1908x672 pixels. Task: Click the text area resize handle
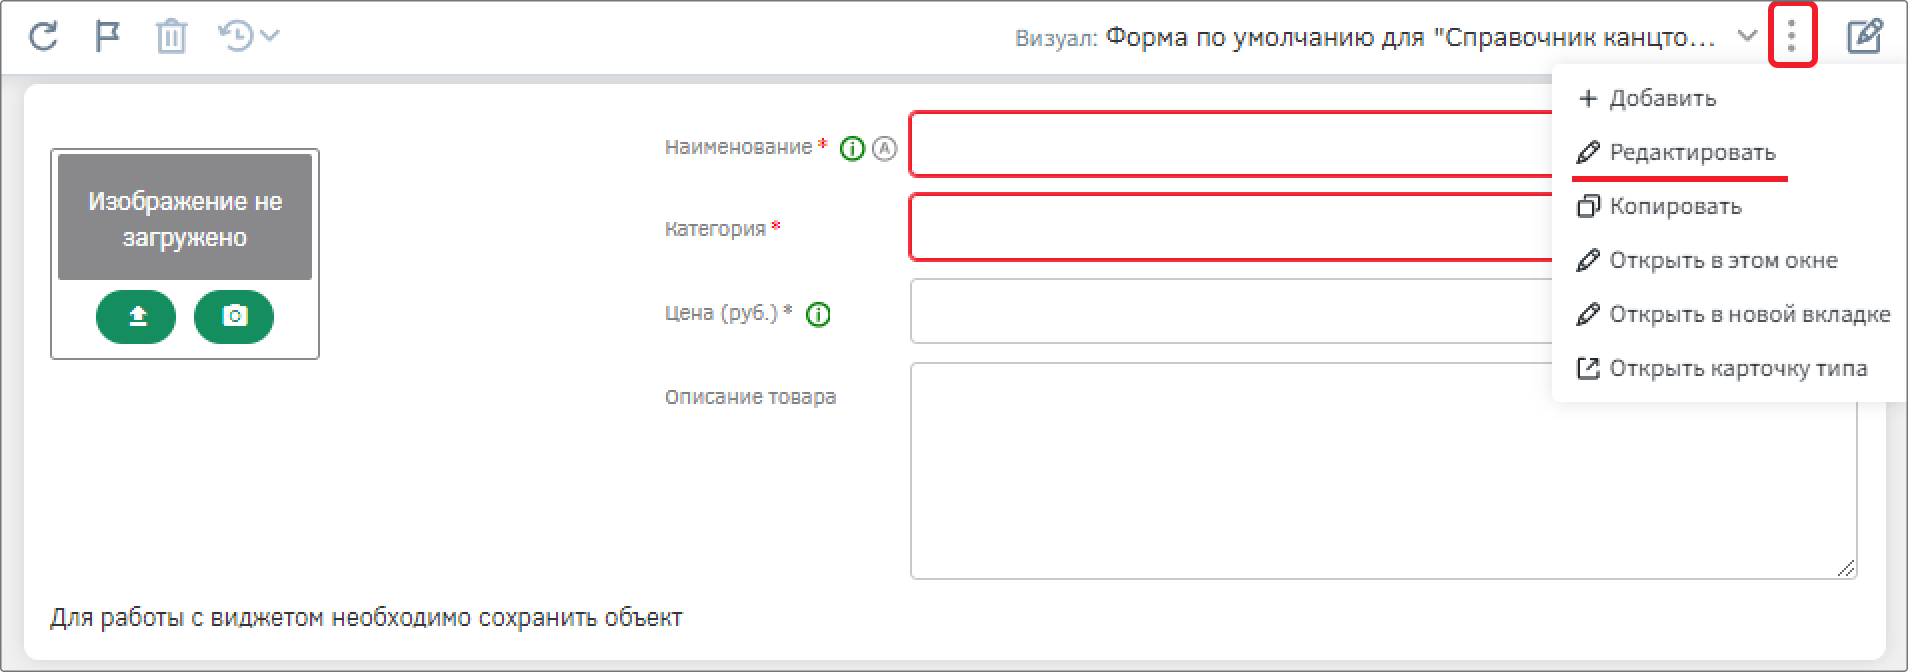(1846, 568)
